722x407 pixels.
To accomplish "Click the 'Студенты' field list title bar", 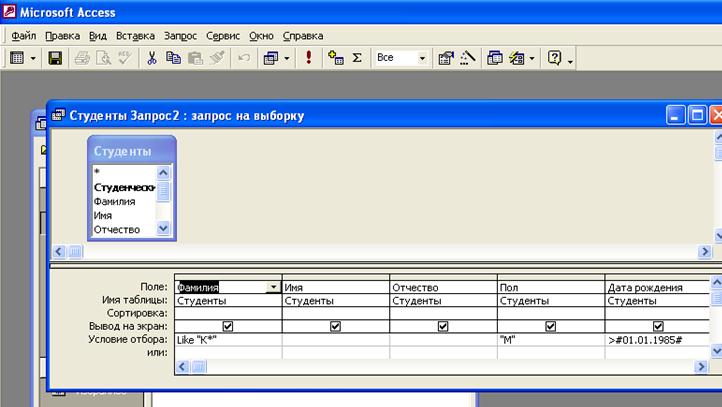I will [132, 151].
